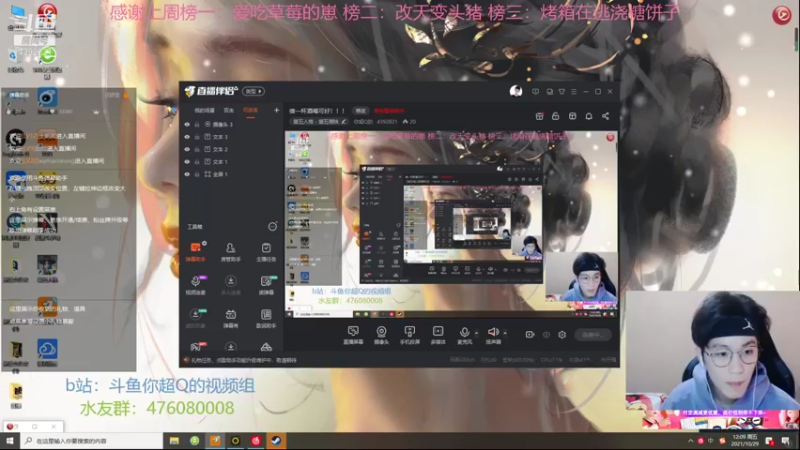Open the 读弹幕 read-danmaku tool
This screenshot has width=800, height=450.
[x=266, y=285]
